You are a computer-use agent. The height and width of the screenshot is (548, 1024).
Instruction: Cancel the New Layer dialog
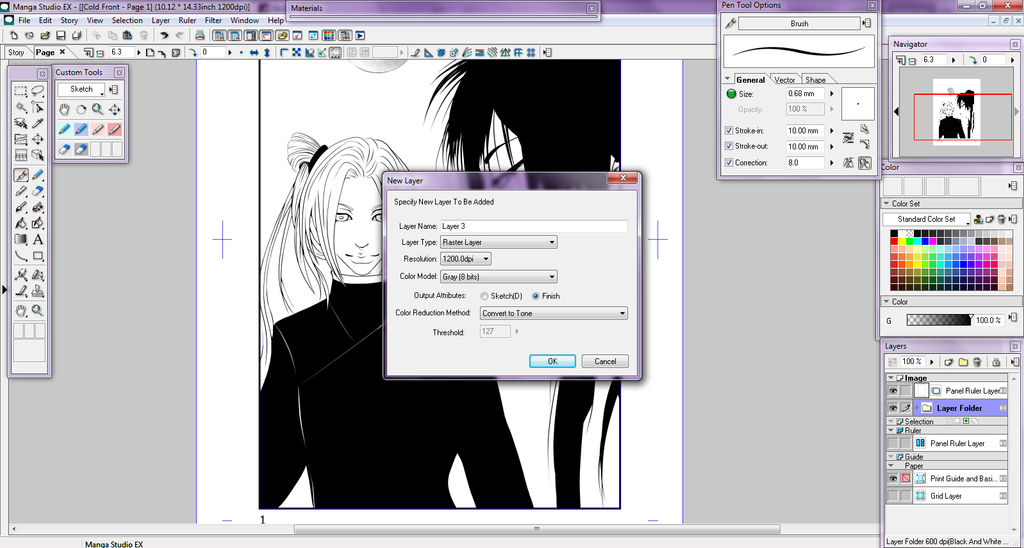[605, 361]
